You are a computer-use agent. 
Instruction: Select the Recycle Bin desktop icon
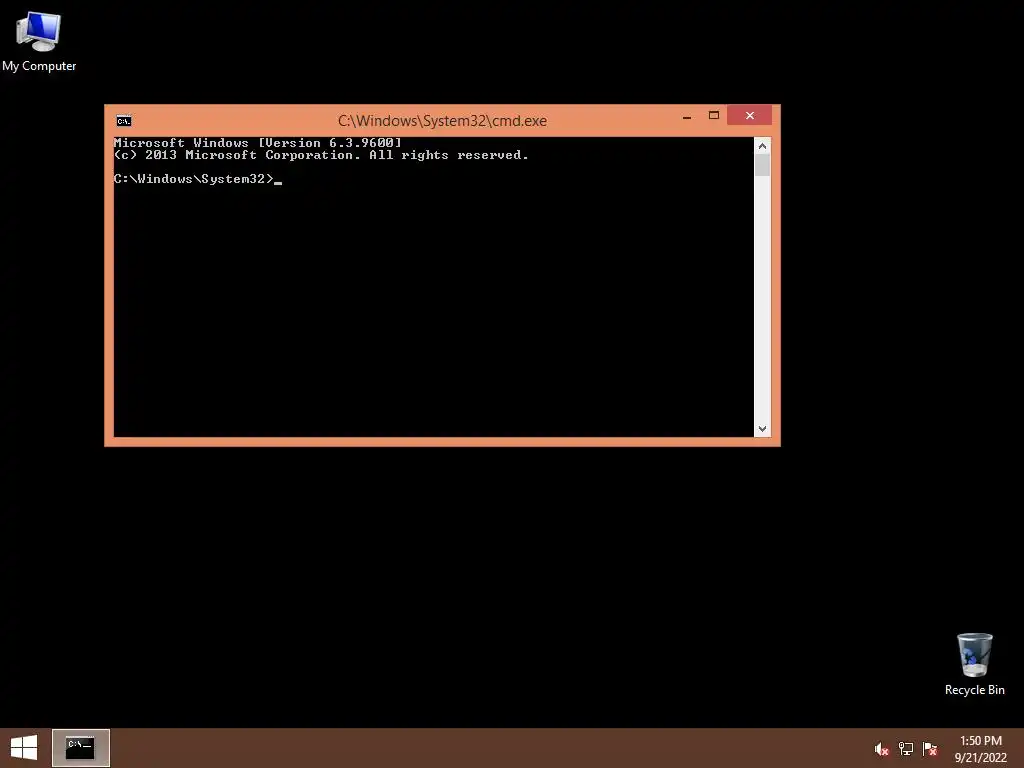[x=974, y=664]
